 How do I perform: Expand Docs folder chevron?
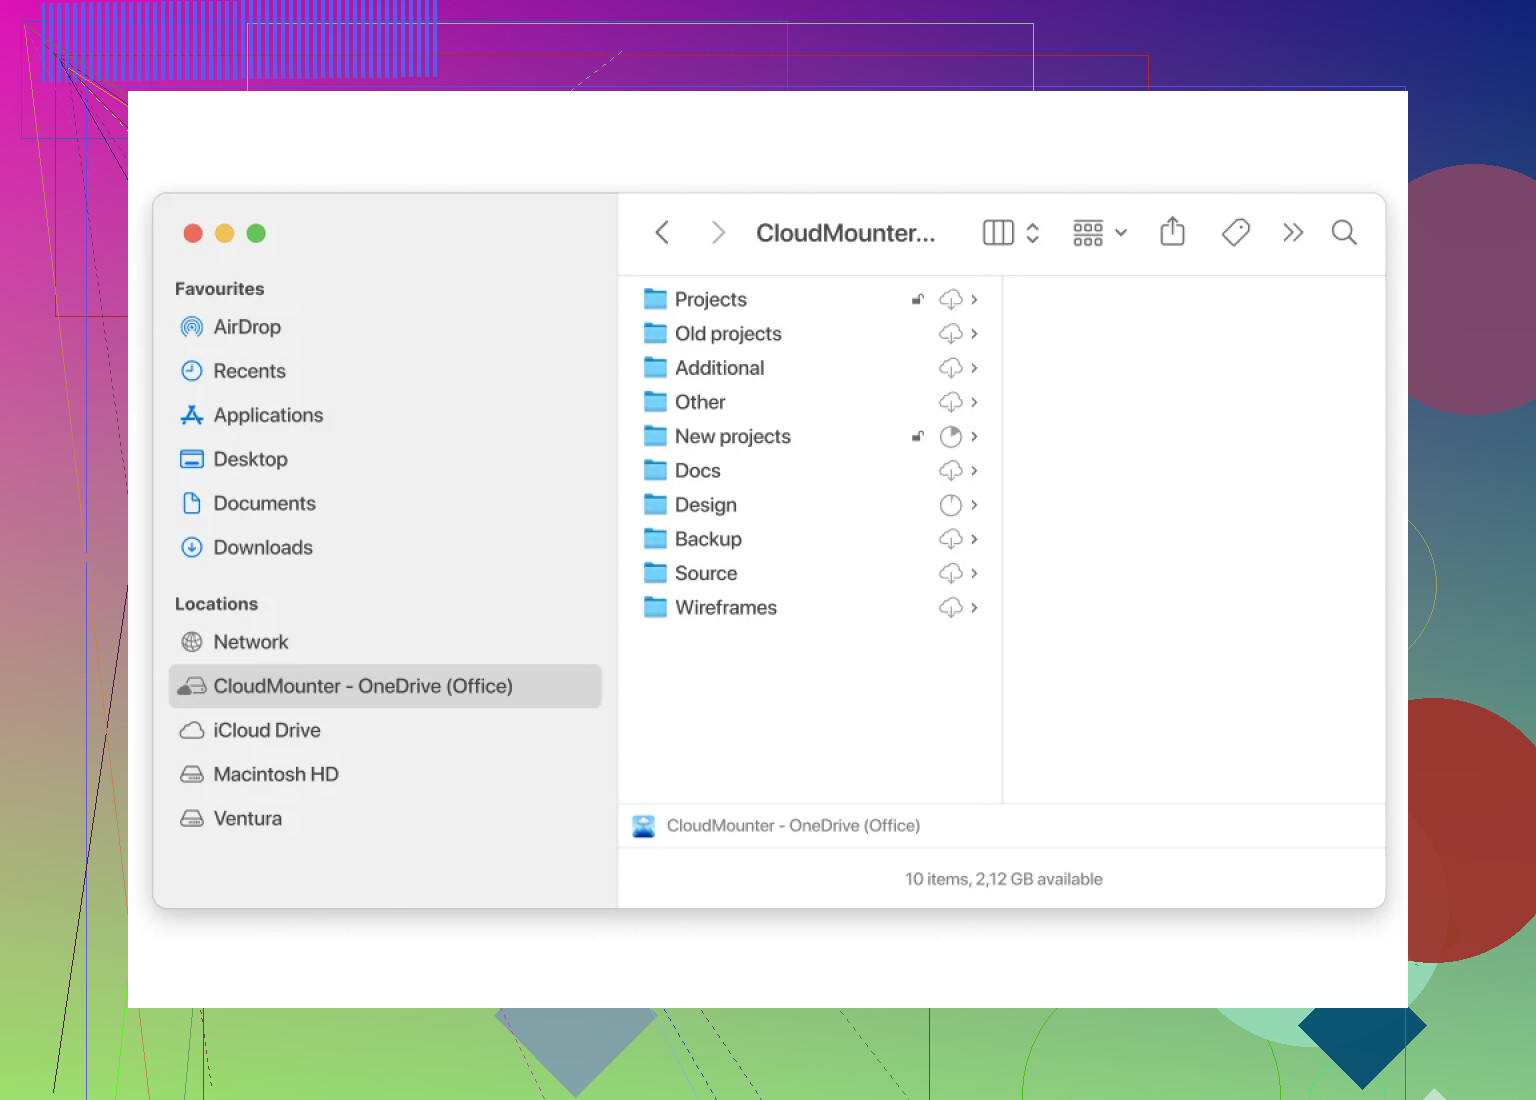[x=974, y=470]
